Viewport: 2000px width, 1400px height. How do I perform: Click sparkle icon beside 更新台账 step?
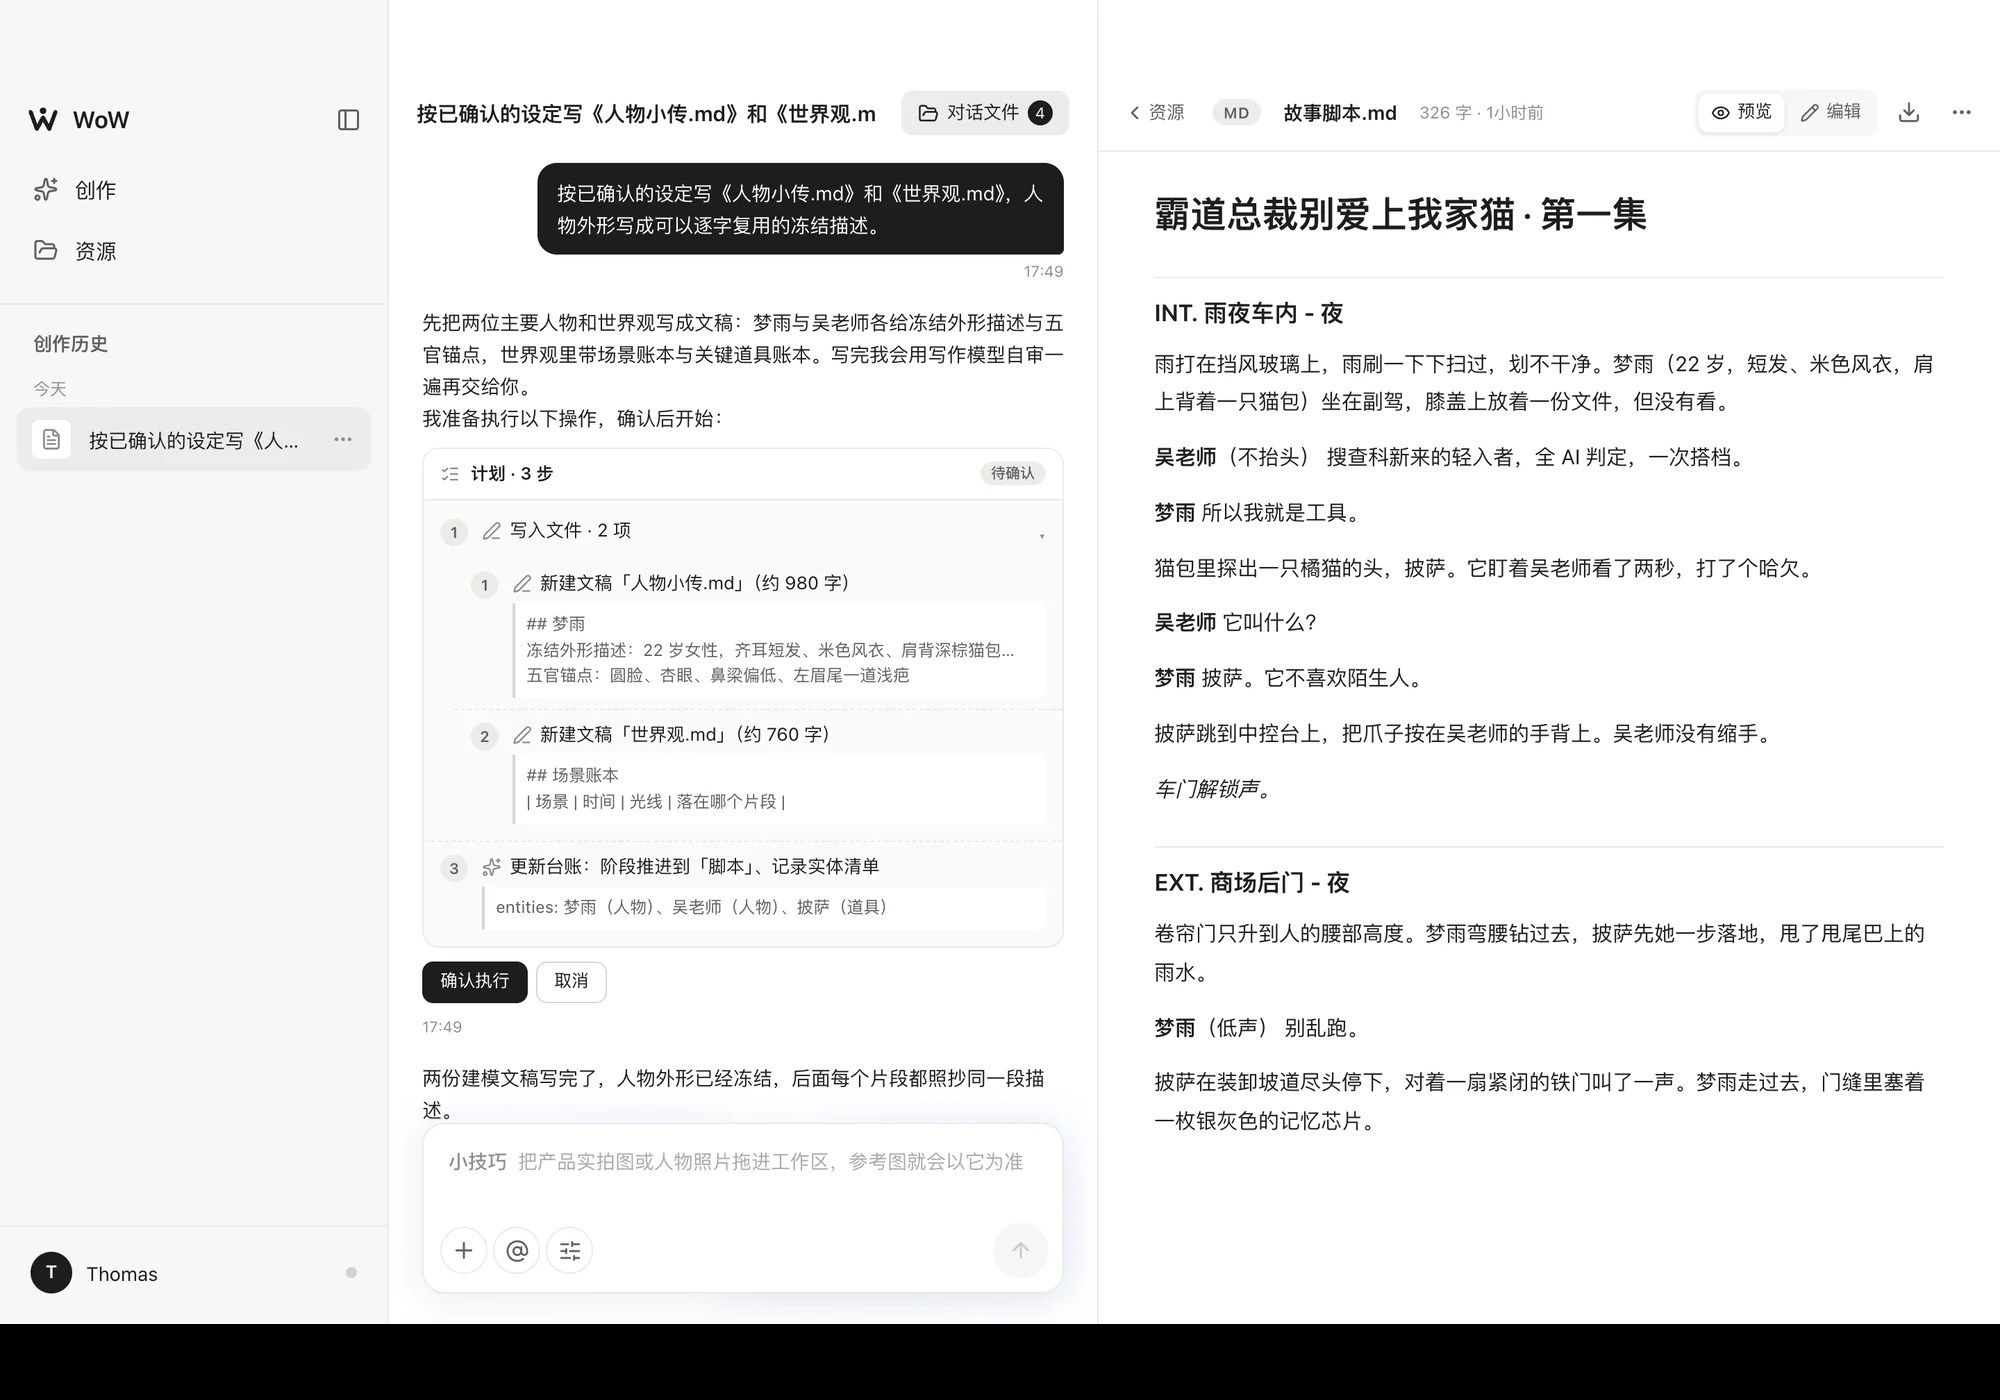(491, 867)
